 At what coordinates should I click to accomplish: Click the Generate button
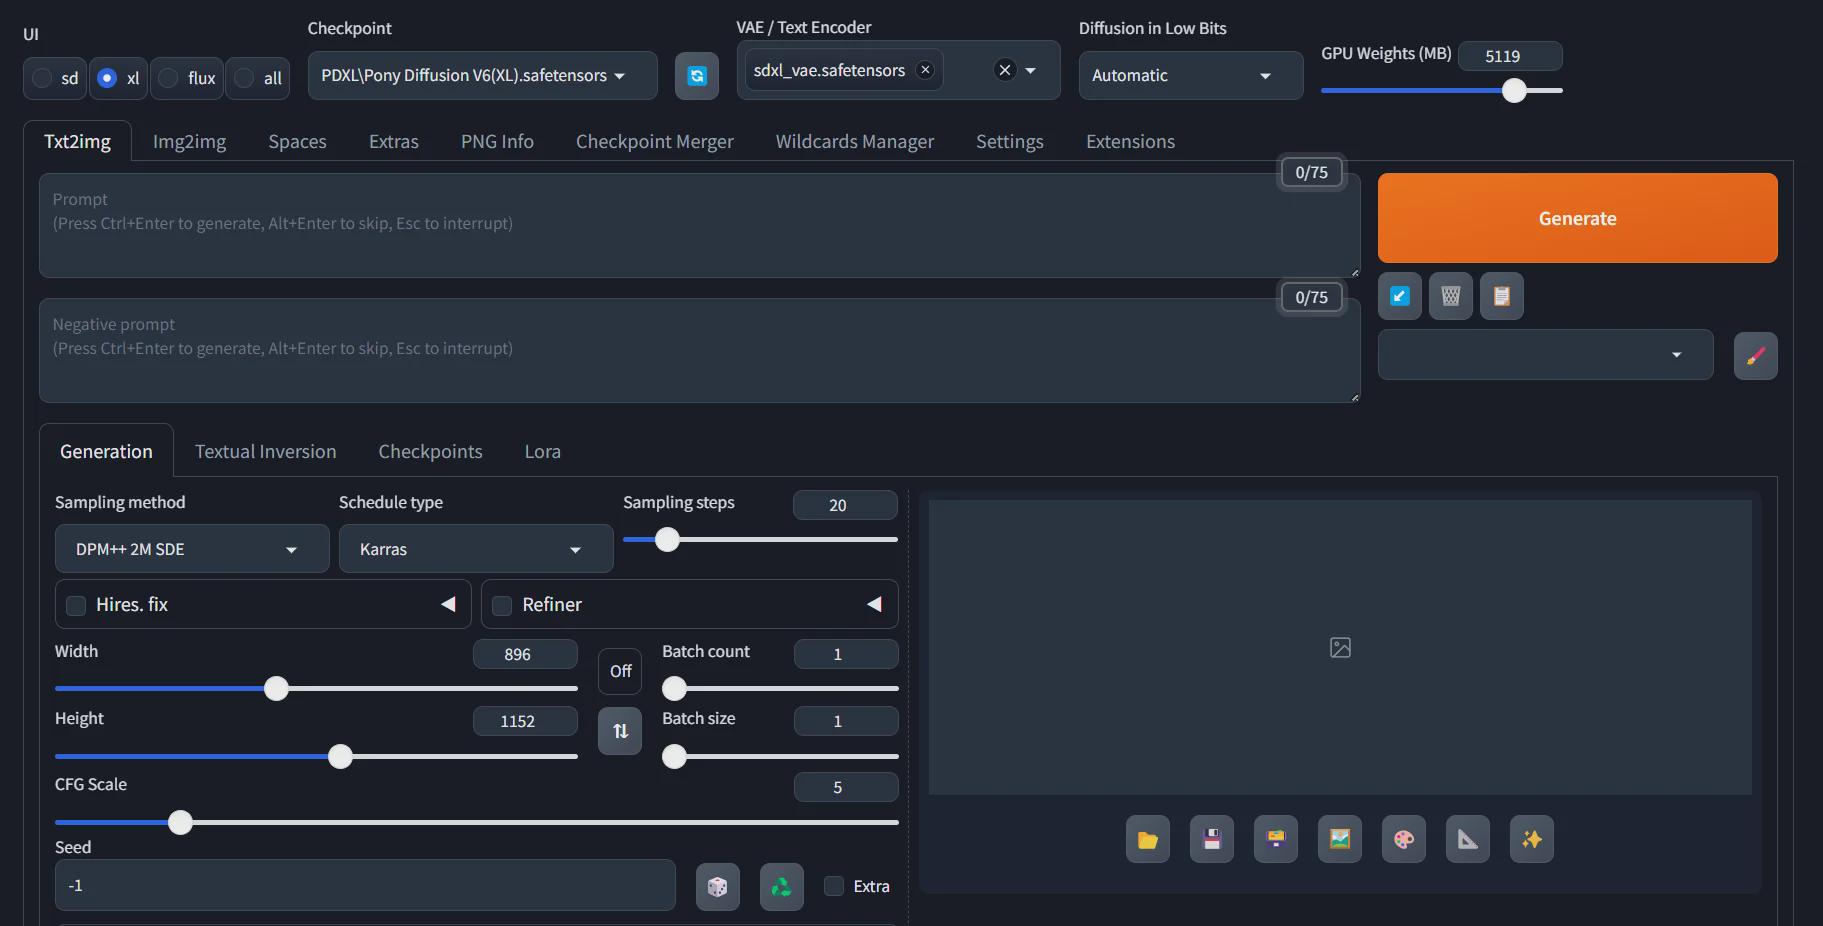[x=1577, y=218]
